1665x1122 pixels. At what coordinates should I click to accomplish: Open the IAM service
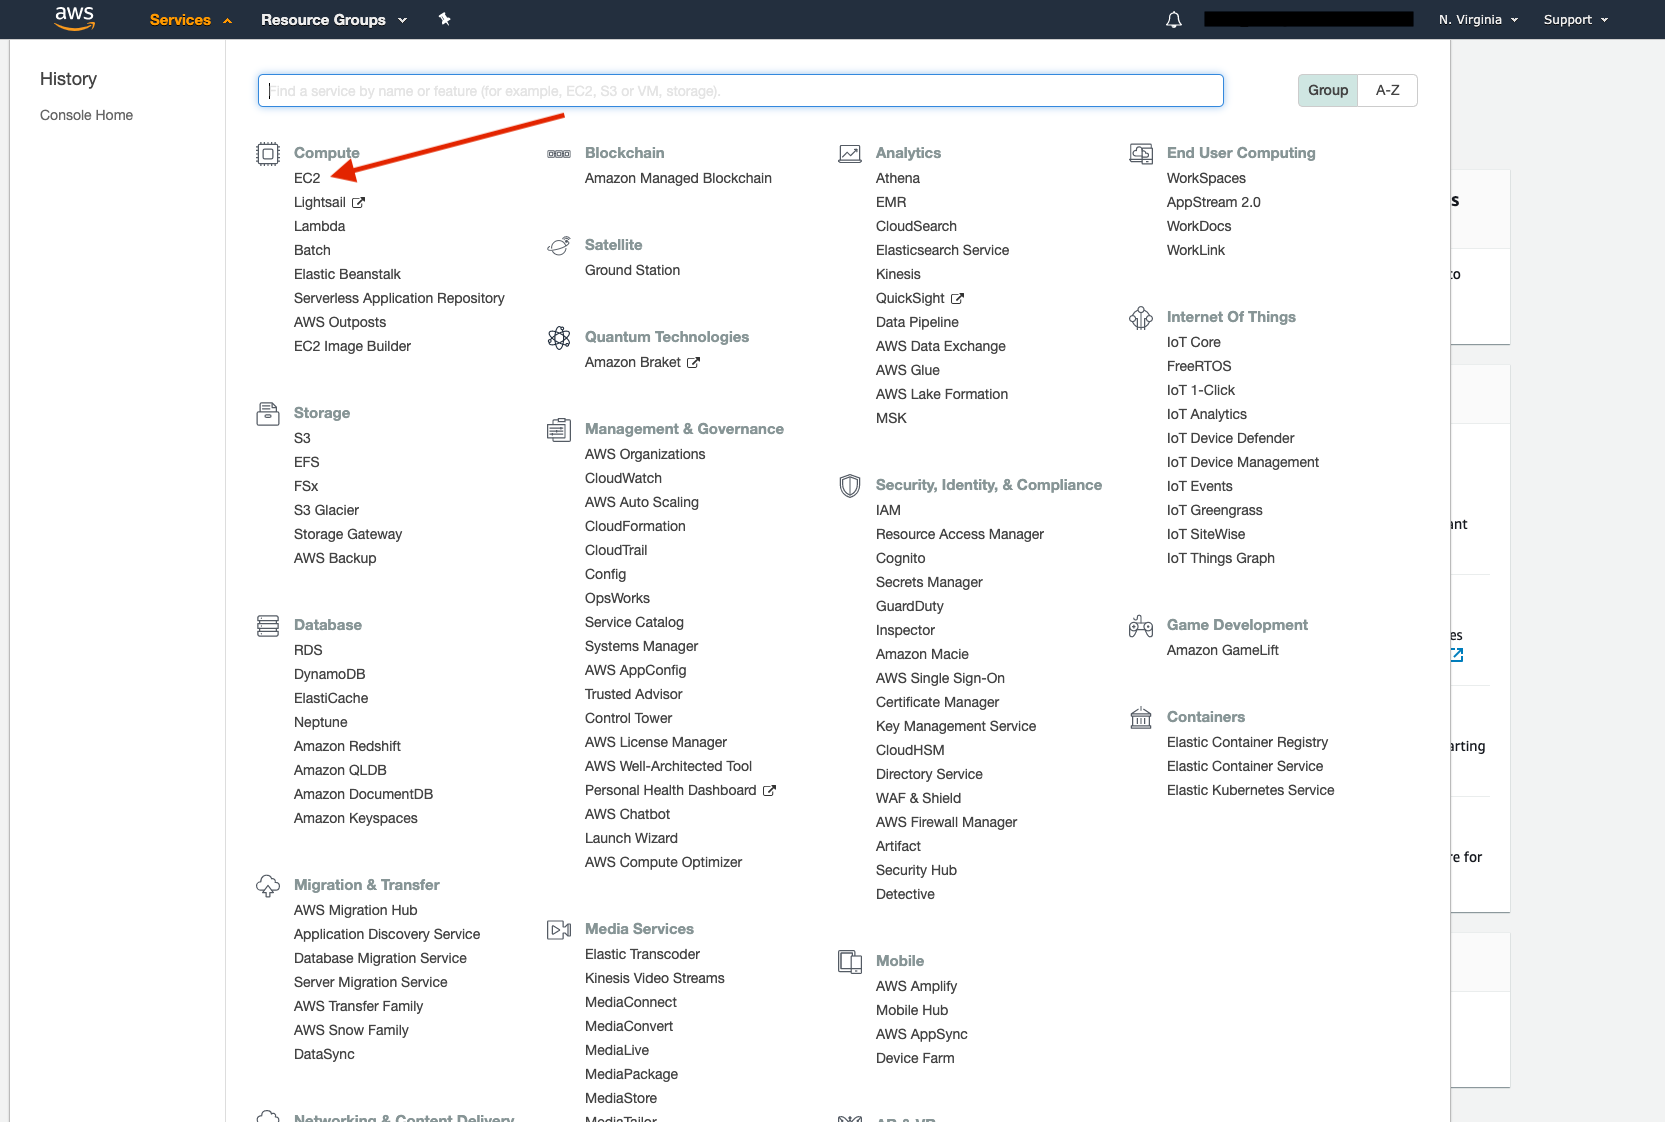pos(888,510)
